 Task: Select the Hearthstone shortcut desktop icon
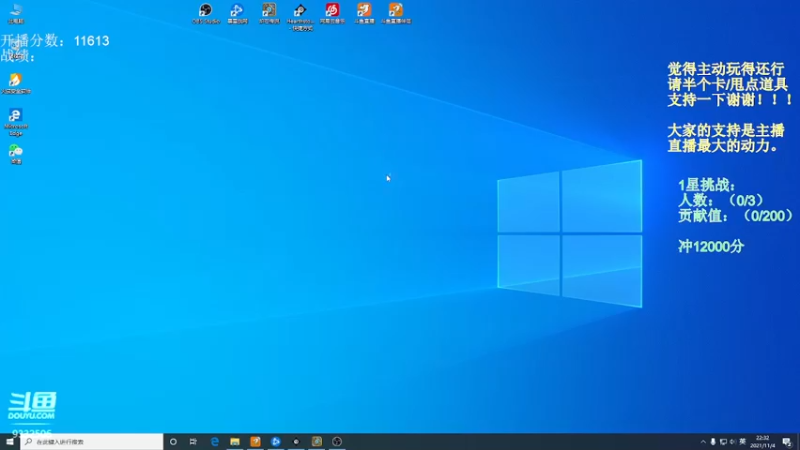(300, 17)
